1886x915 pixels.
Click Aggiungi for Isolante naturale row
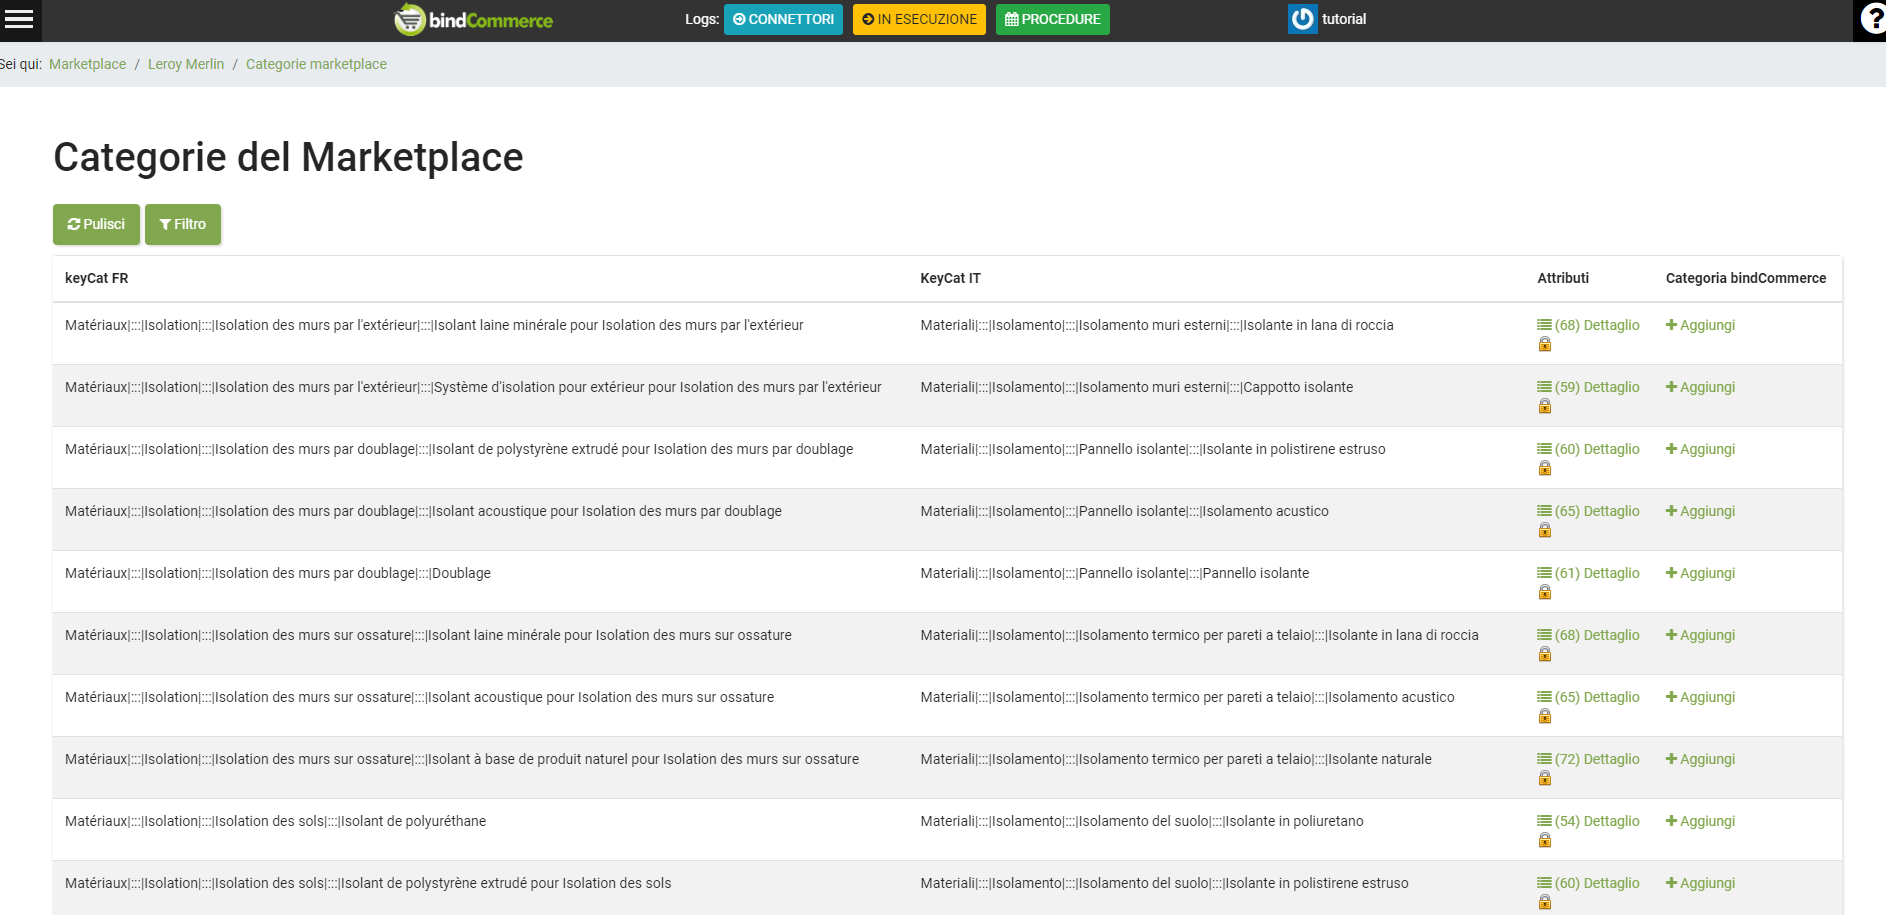tap(1700, 759)
